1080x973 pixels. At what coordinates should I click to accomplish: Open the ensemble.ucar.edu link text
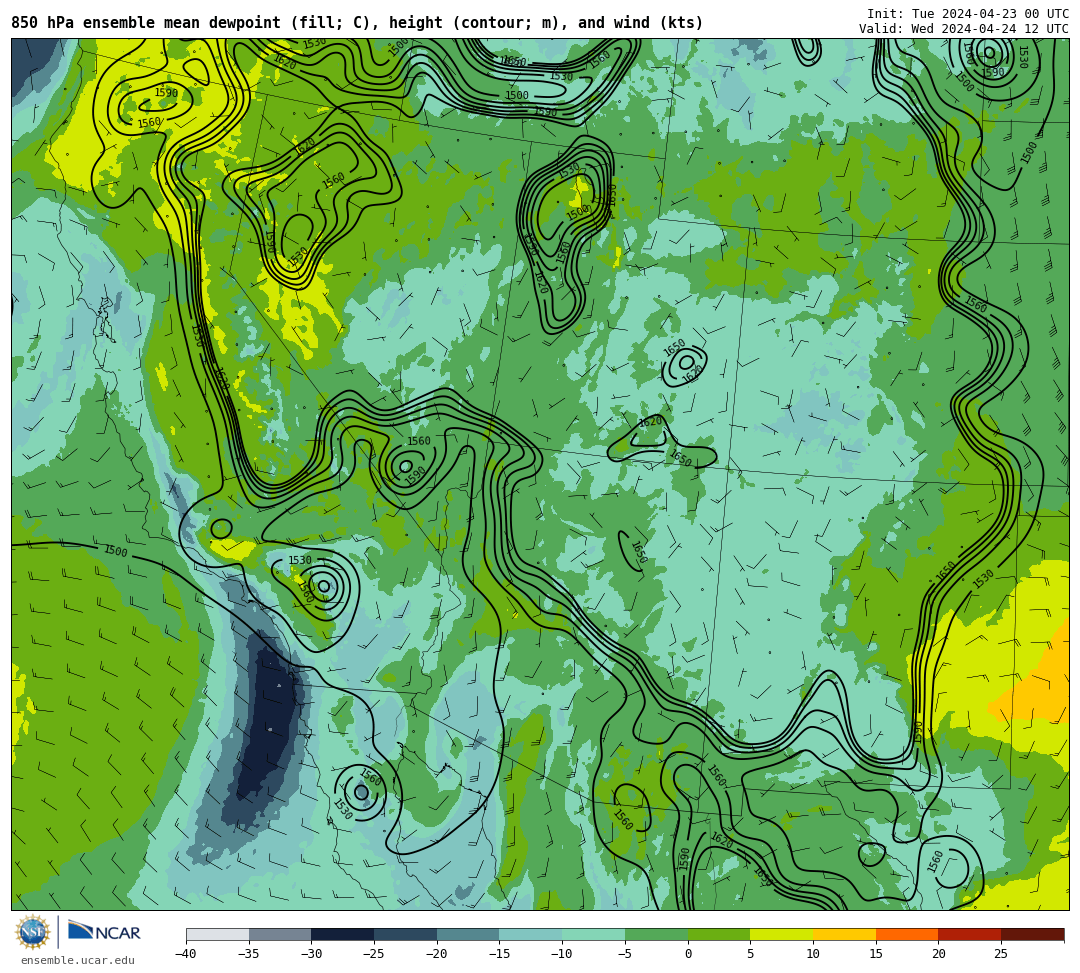tap(78, 960)
